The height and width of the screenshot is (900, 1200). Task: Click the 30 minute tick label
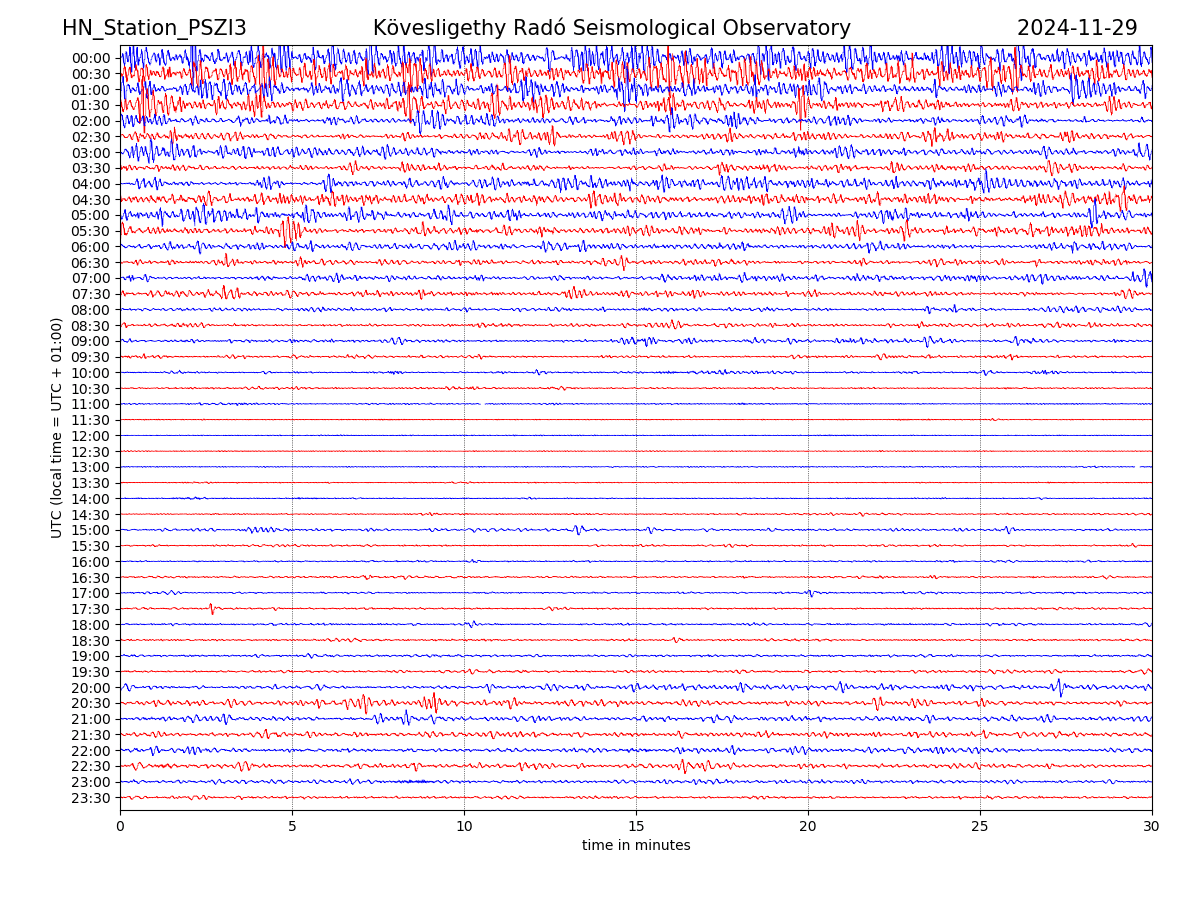pyautogui.click(x=1152, y=827)
